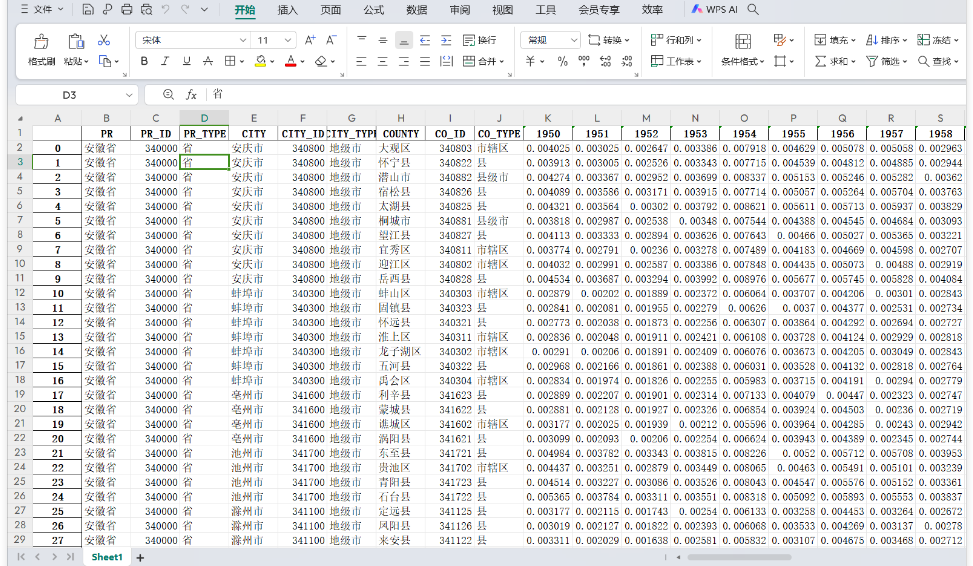Open the 数据 (Data) ribbon tab
This screenshot has width=973, height=566.
point(416,10)
